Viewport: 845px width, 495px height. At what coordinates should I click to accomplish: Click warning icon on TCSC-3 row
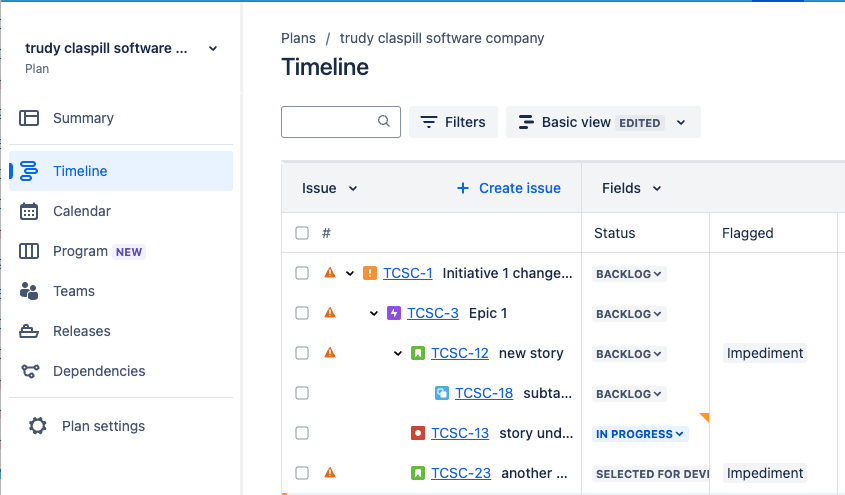(330, 312)
